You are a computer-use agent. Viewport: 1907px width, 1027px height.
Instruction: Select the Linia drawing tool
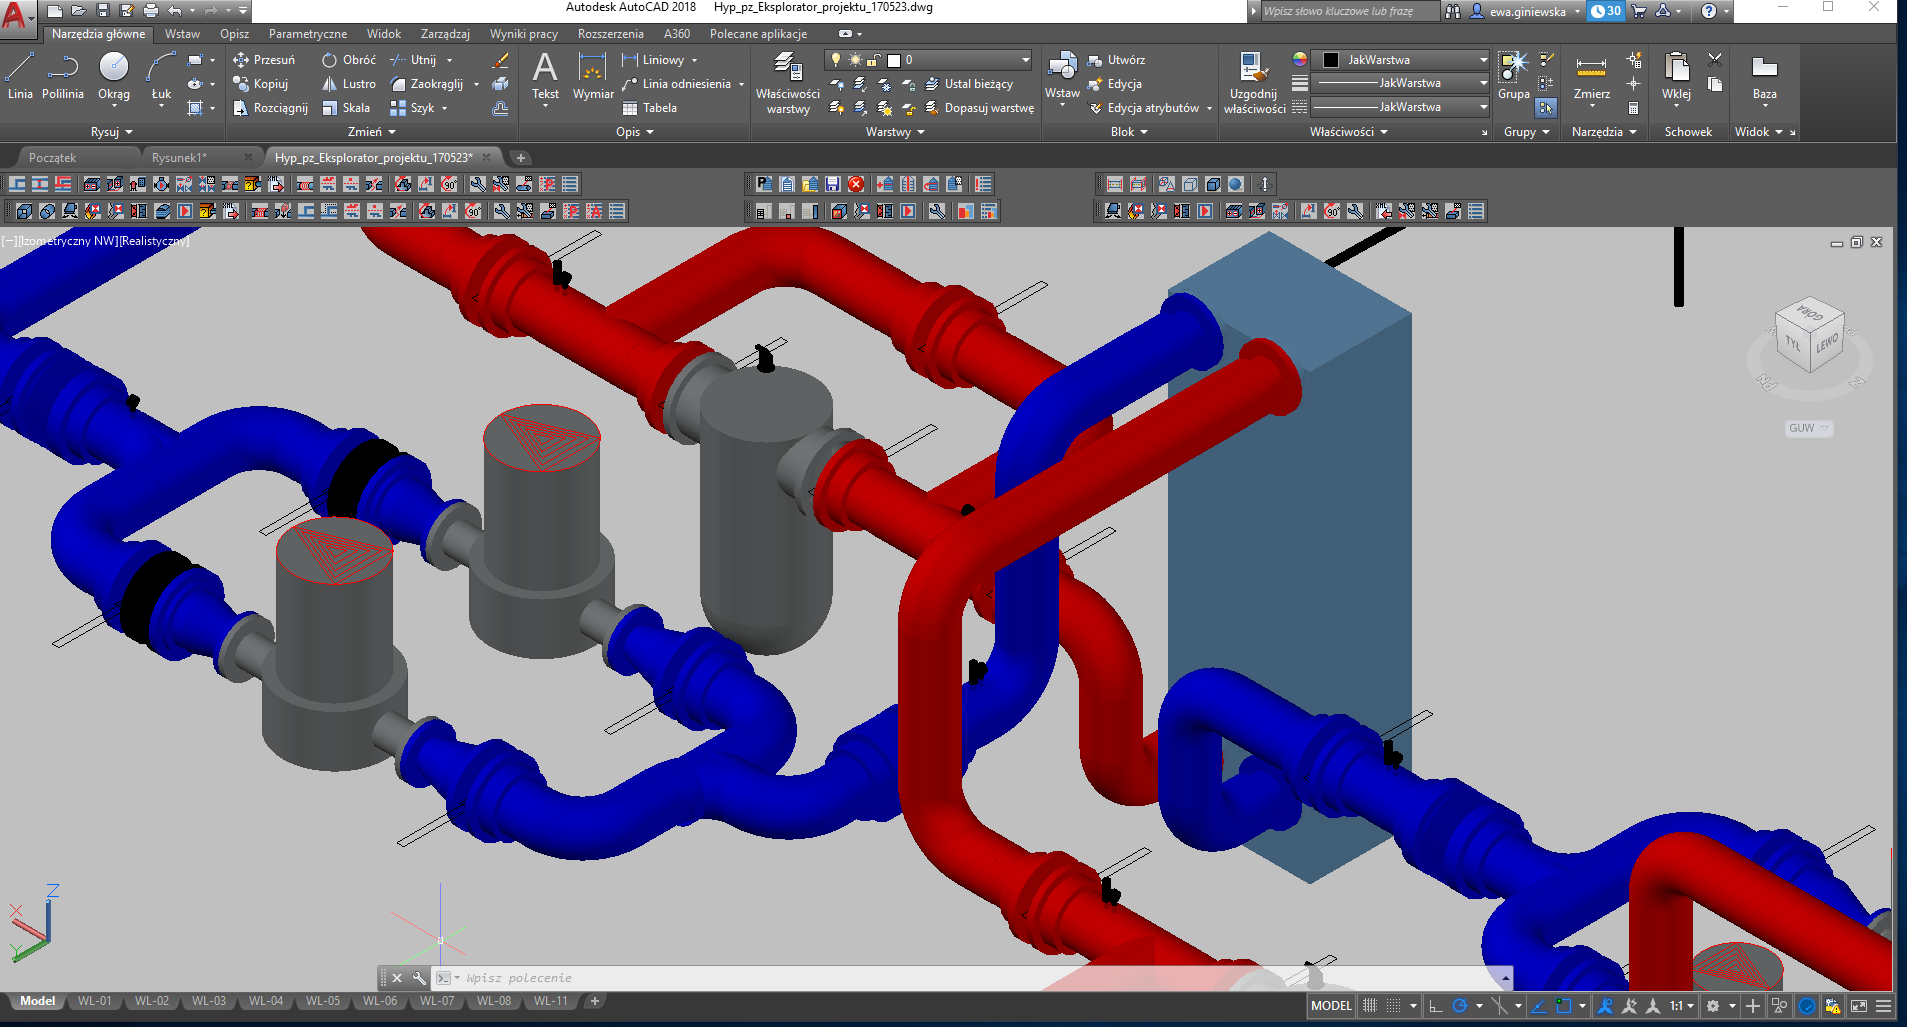click(20, 76)
